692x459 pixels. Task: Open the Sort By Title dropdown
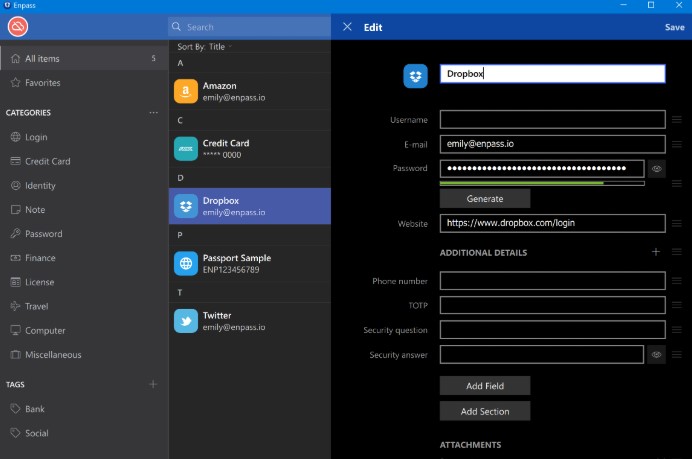[205, 47]
